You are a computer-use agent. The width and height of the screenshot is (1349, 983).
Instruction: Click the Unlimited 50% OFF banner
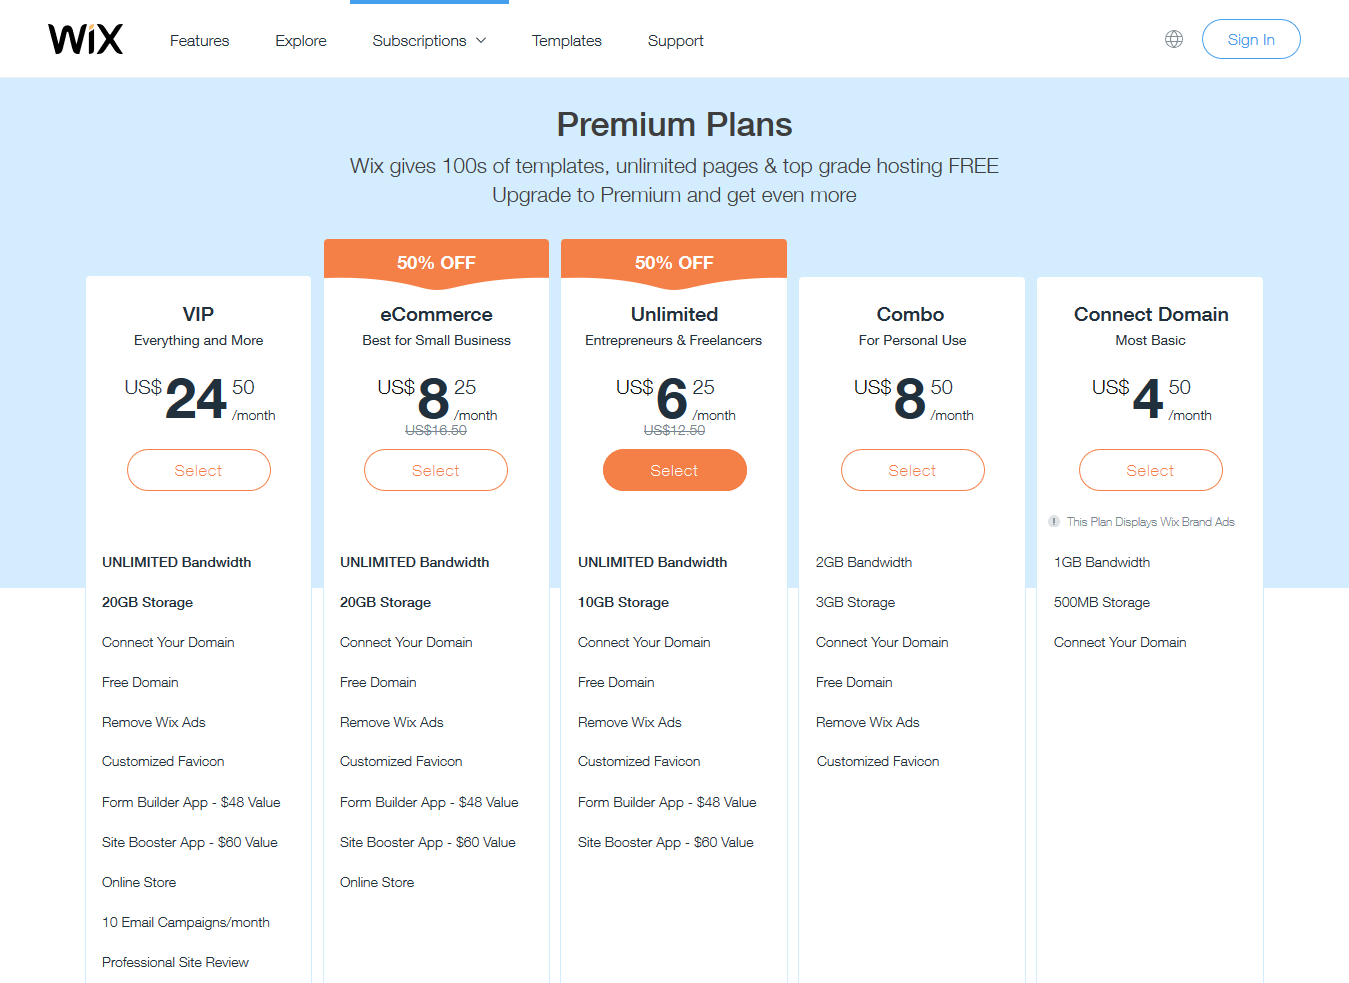coord(674,262)
